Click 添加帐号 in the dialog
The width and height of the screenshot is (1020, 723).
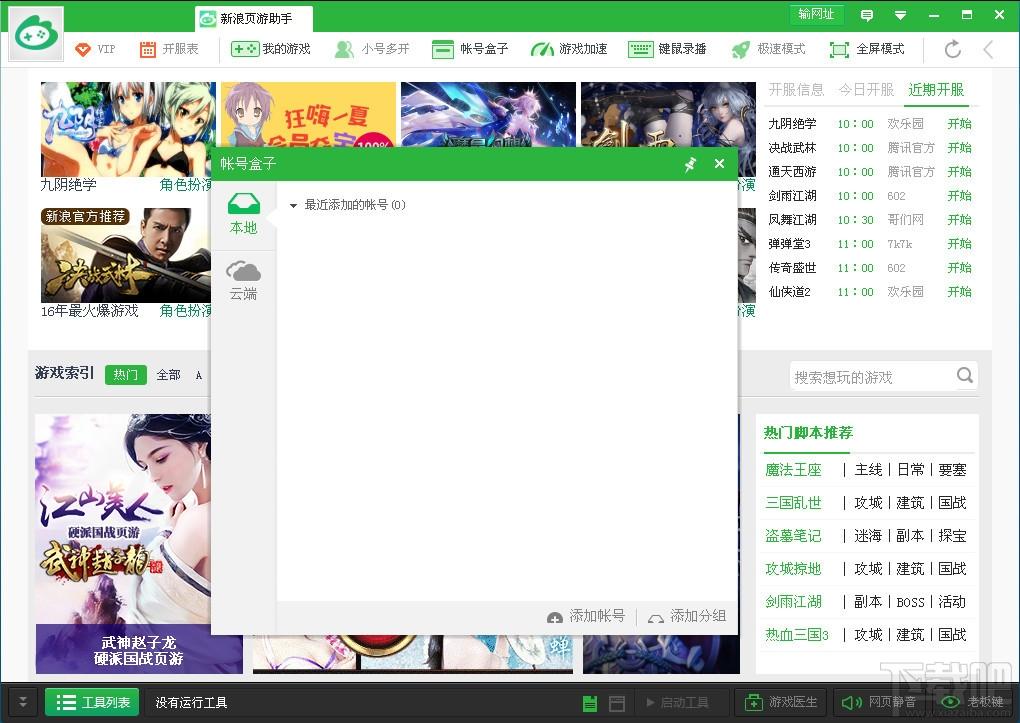click(x=586, y=616)
